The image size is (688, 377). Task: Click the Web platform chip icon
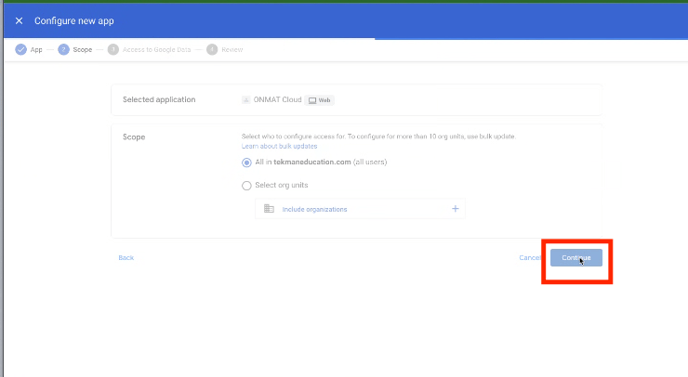(312, 101)
